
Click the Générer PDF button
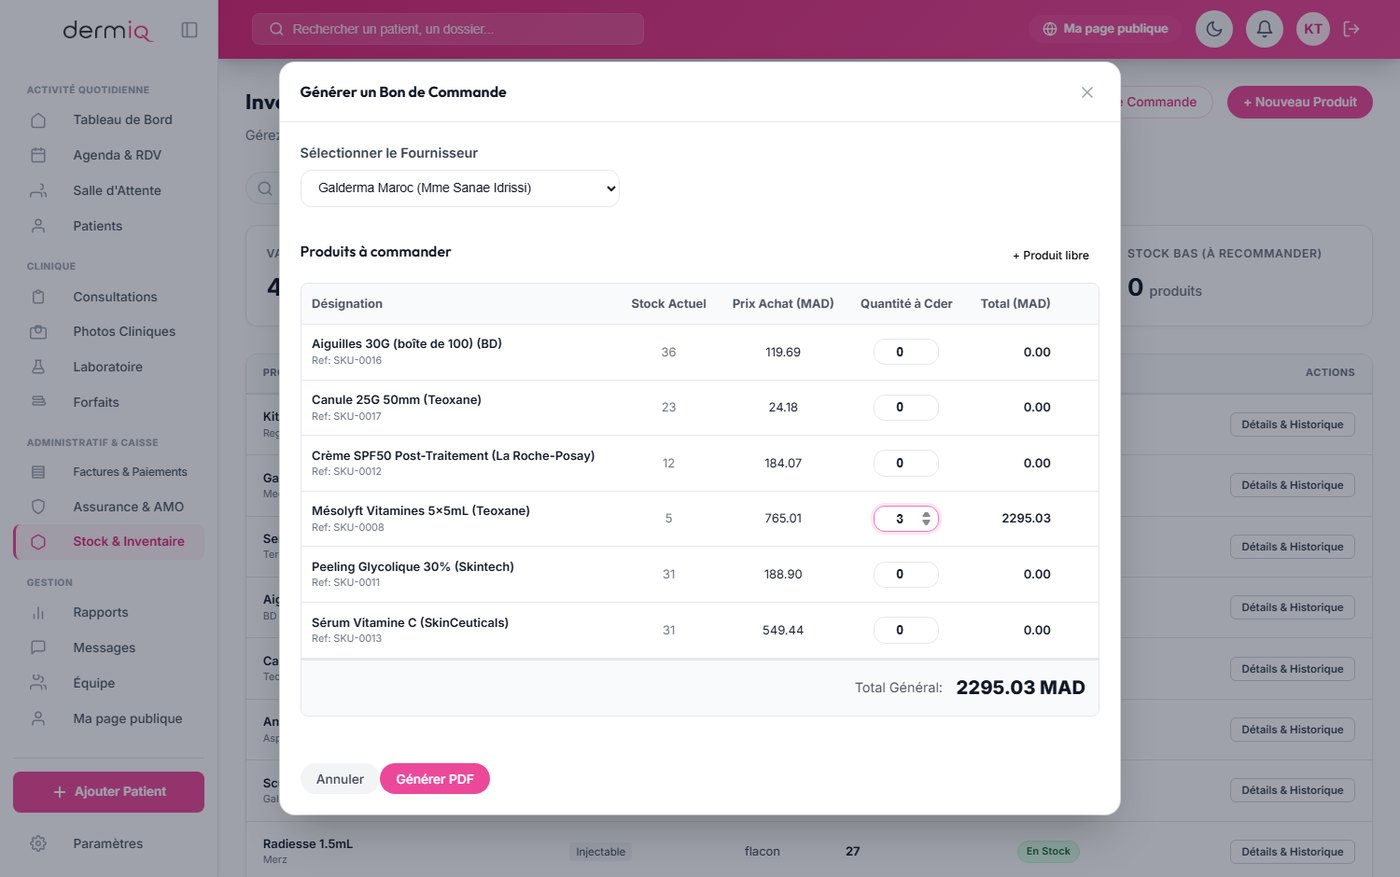435,779
